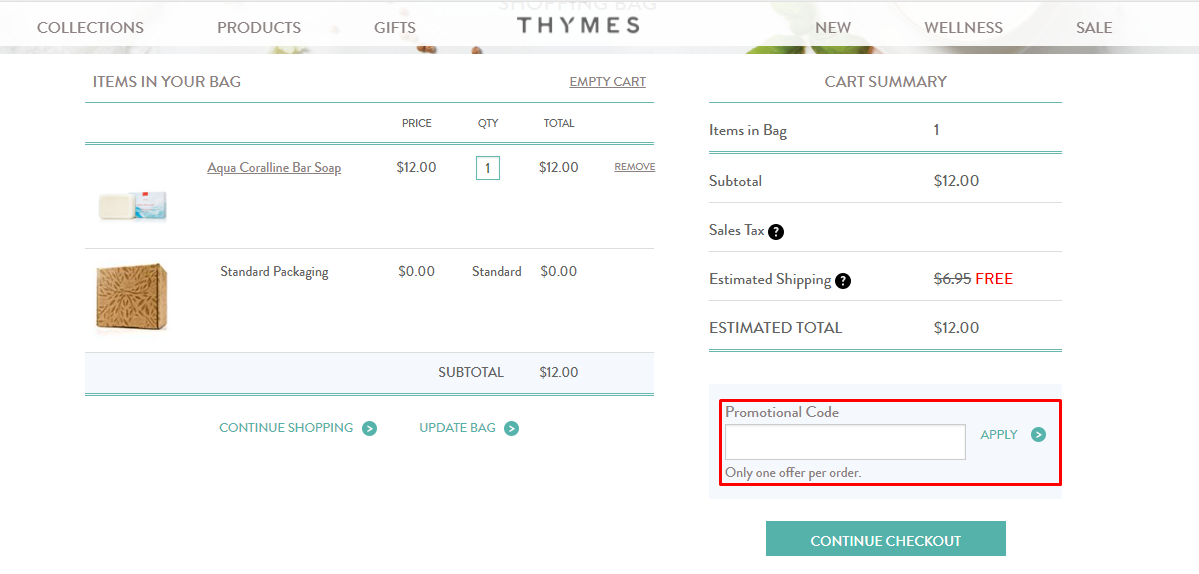Click the TOTAL column header
The image size is (1199, 574).
(559, 123)
